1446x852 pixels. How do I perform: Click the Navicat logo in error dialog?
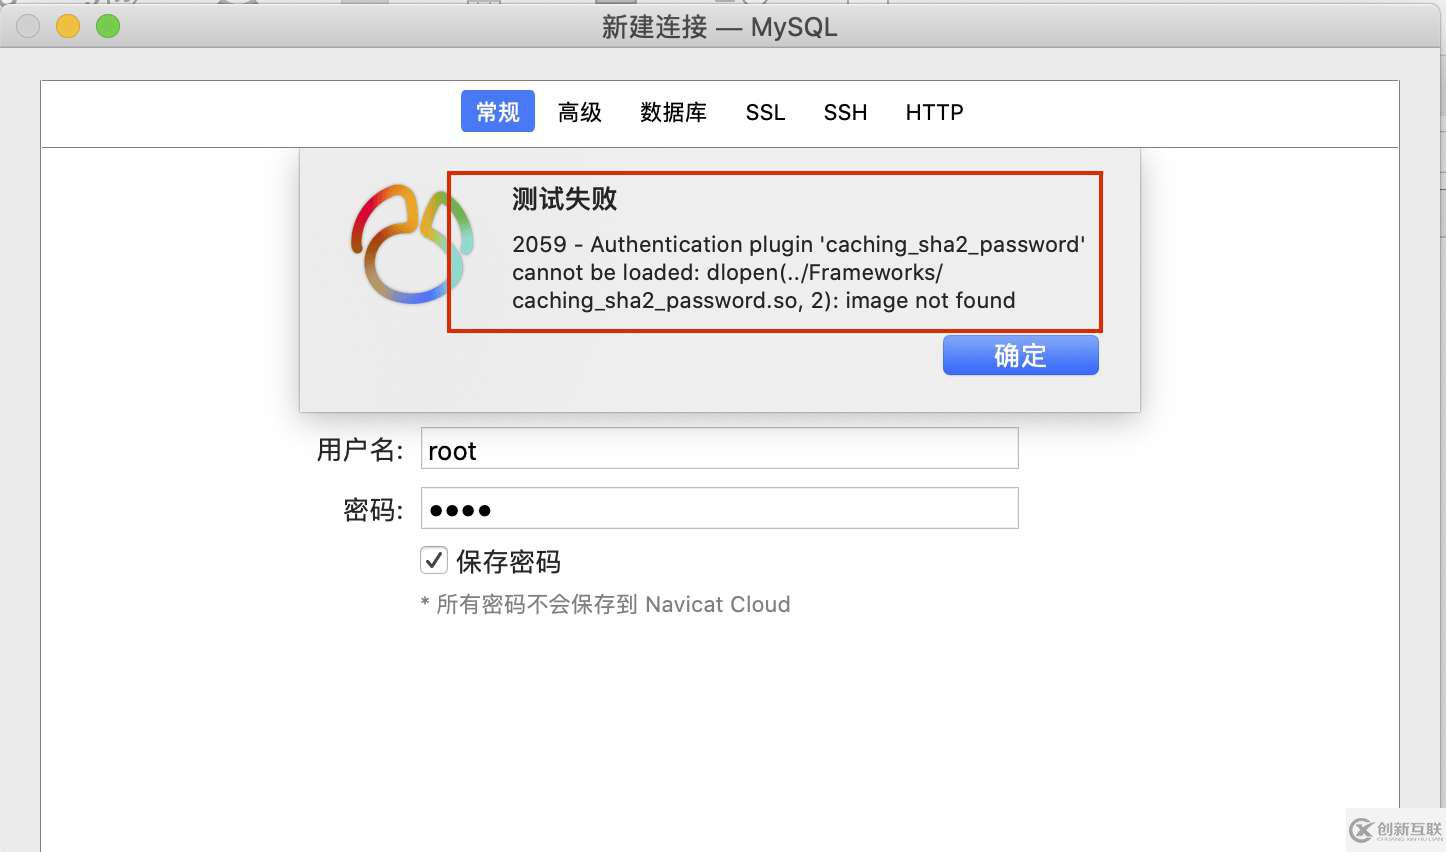tap(412, 244)
